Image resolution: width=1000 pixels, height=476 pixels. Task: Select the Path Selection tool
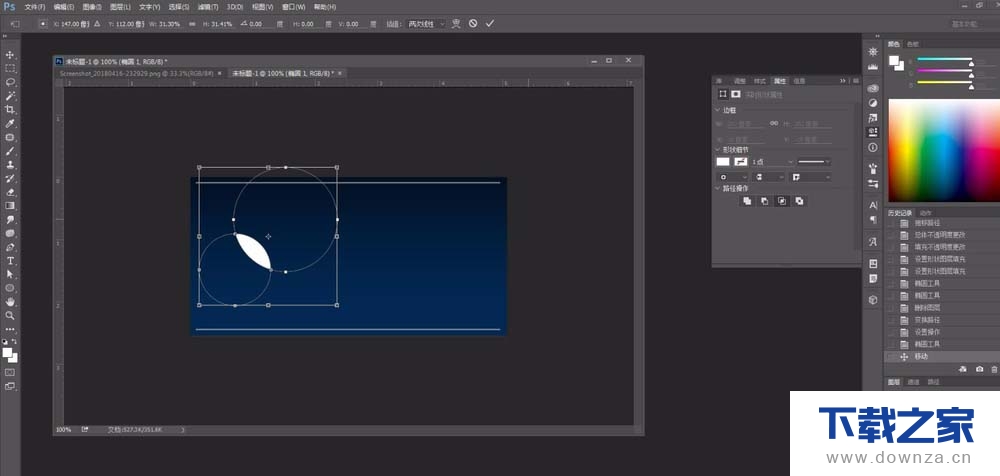(x=10, y=274)
